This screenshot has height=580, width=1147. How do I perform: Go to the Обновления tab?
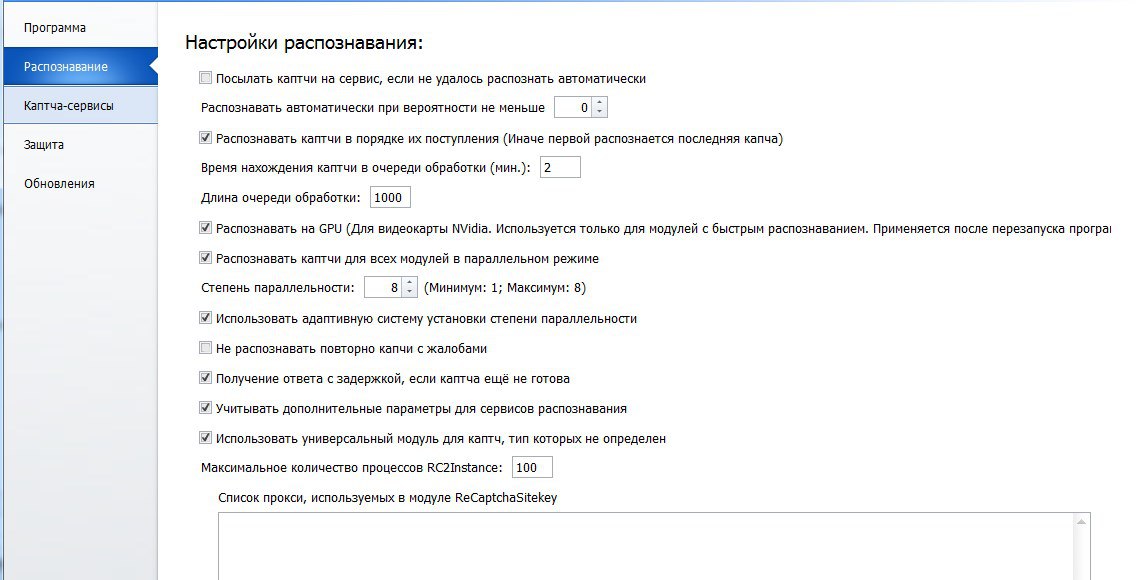point(79,184)
